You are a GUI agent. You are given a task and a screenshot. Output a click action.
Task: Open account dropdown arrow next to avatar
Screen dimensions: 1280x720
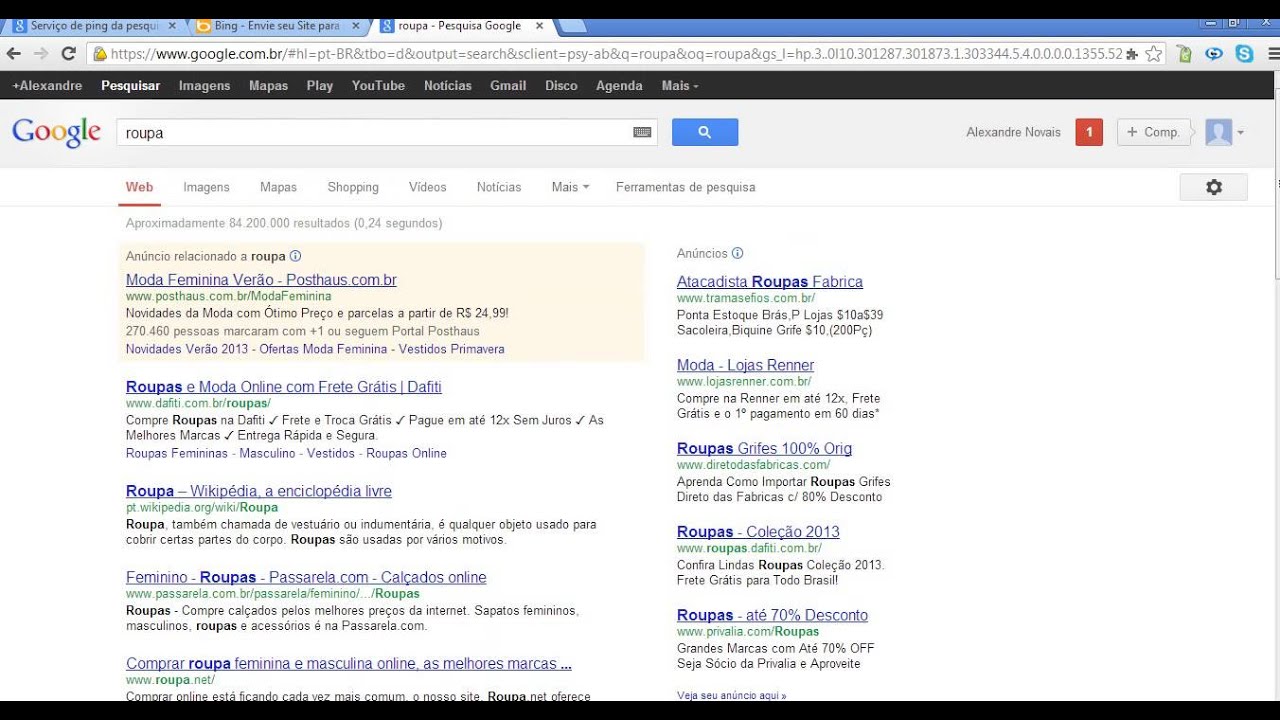(x=1241, y=132)
